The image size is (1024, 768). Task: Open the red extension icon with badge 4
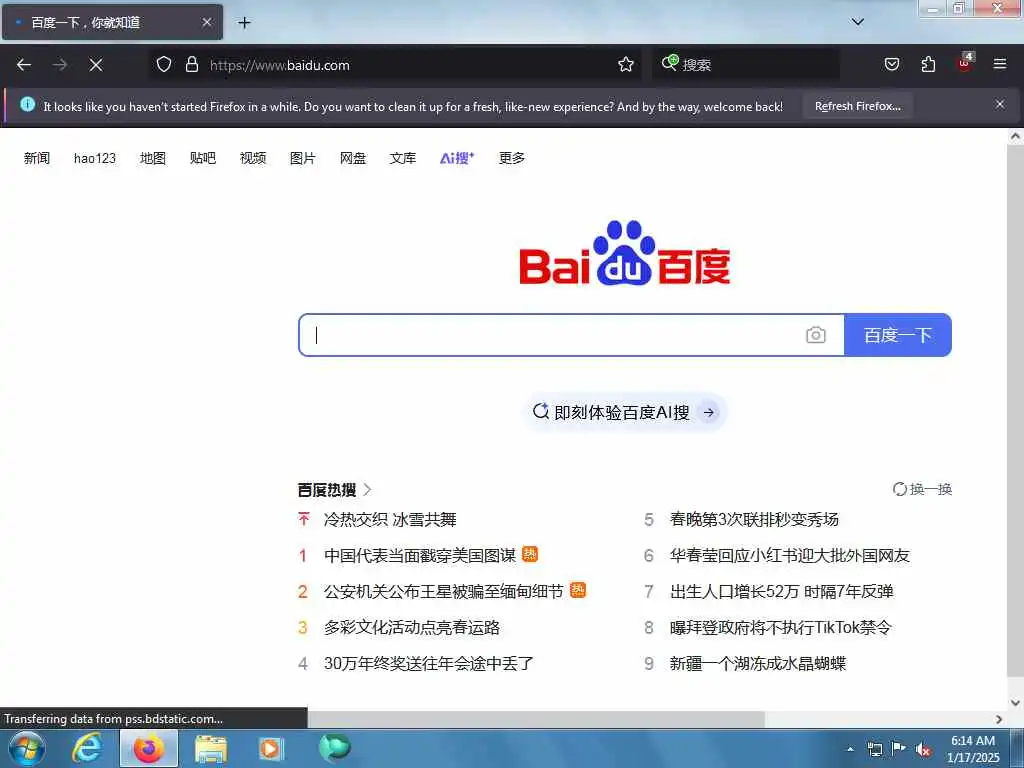965,63
